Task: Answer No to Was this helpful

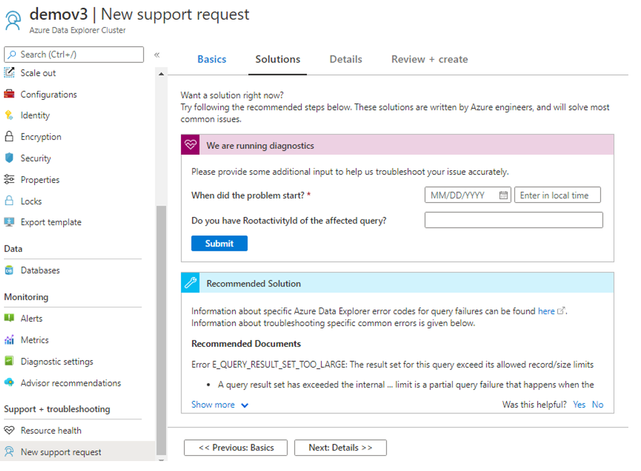Action: pos(597,404)
